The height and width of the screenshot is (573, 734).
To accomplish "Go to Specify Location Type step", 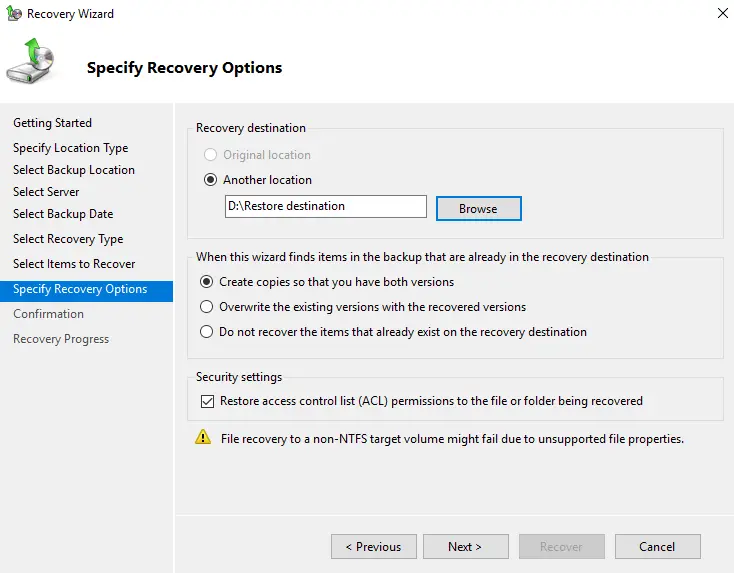I will [x=70, y=148].
